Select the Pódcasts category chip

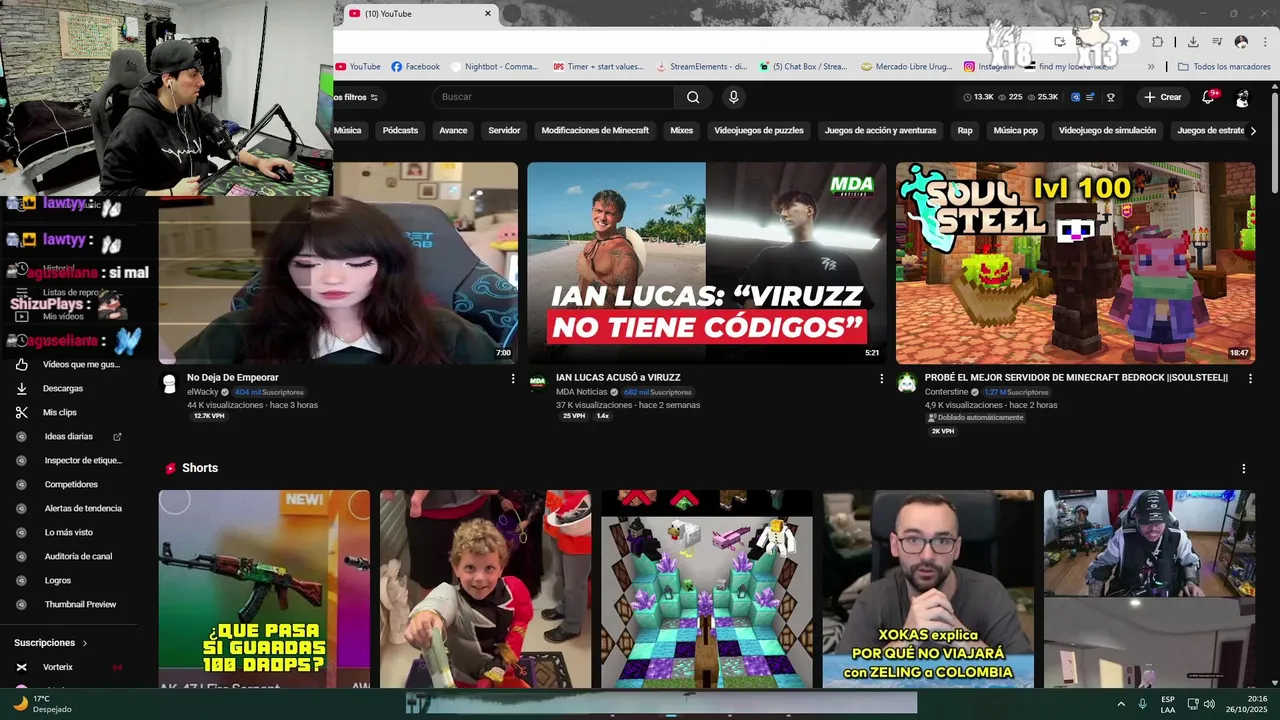[x=400, y=130]
